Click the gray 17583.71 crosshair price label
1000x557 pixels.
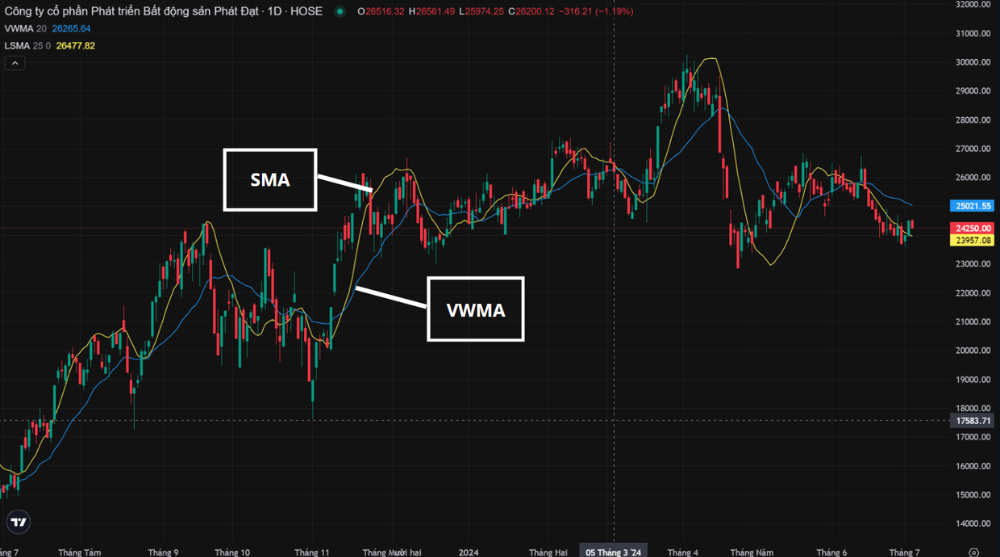972,421
